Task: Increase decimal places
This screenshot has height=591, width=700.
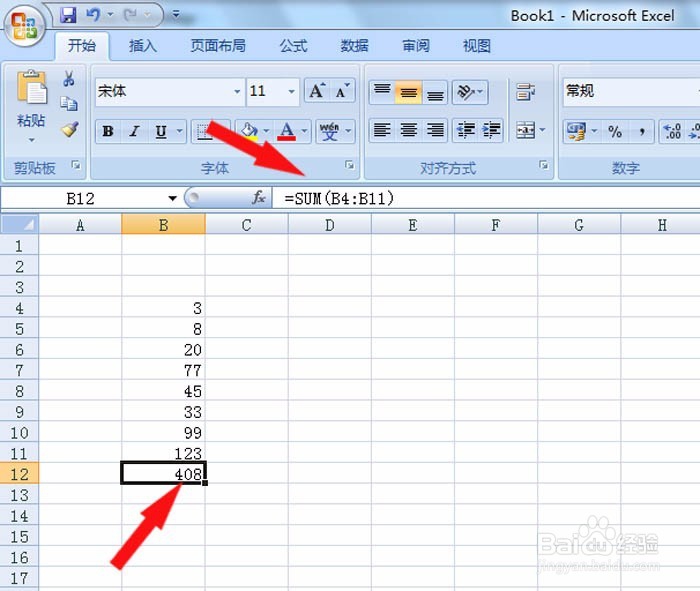Action: point(672,131)
